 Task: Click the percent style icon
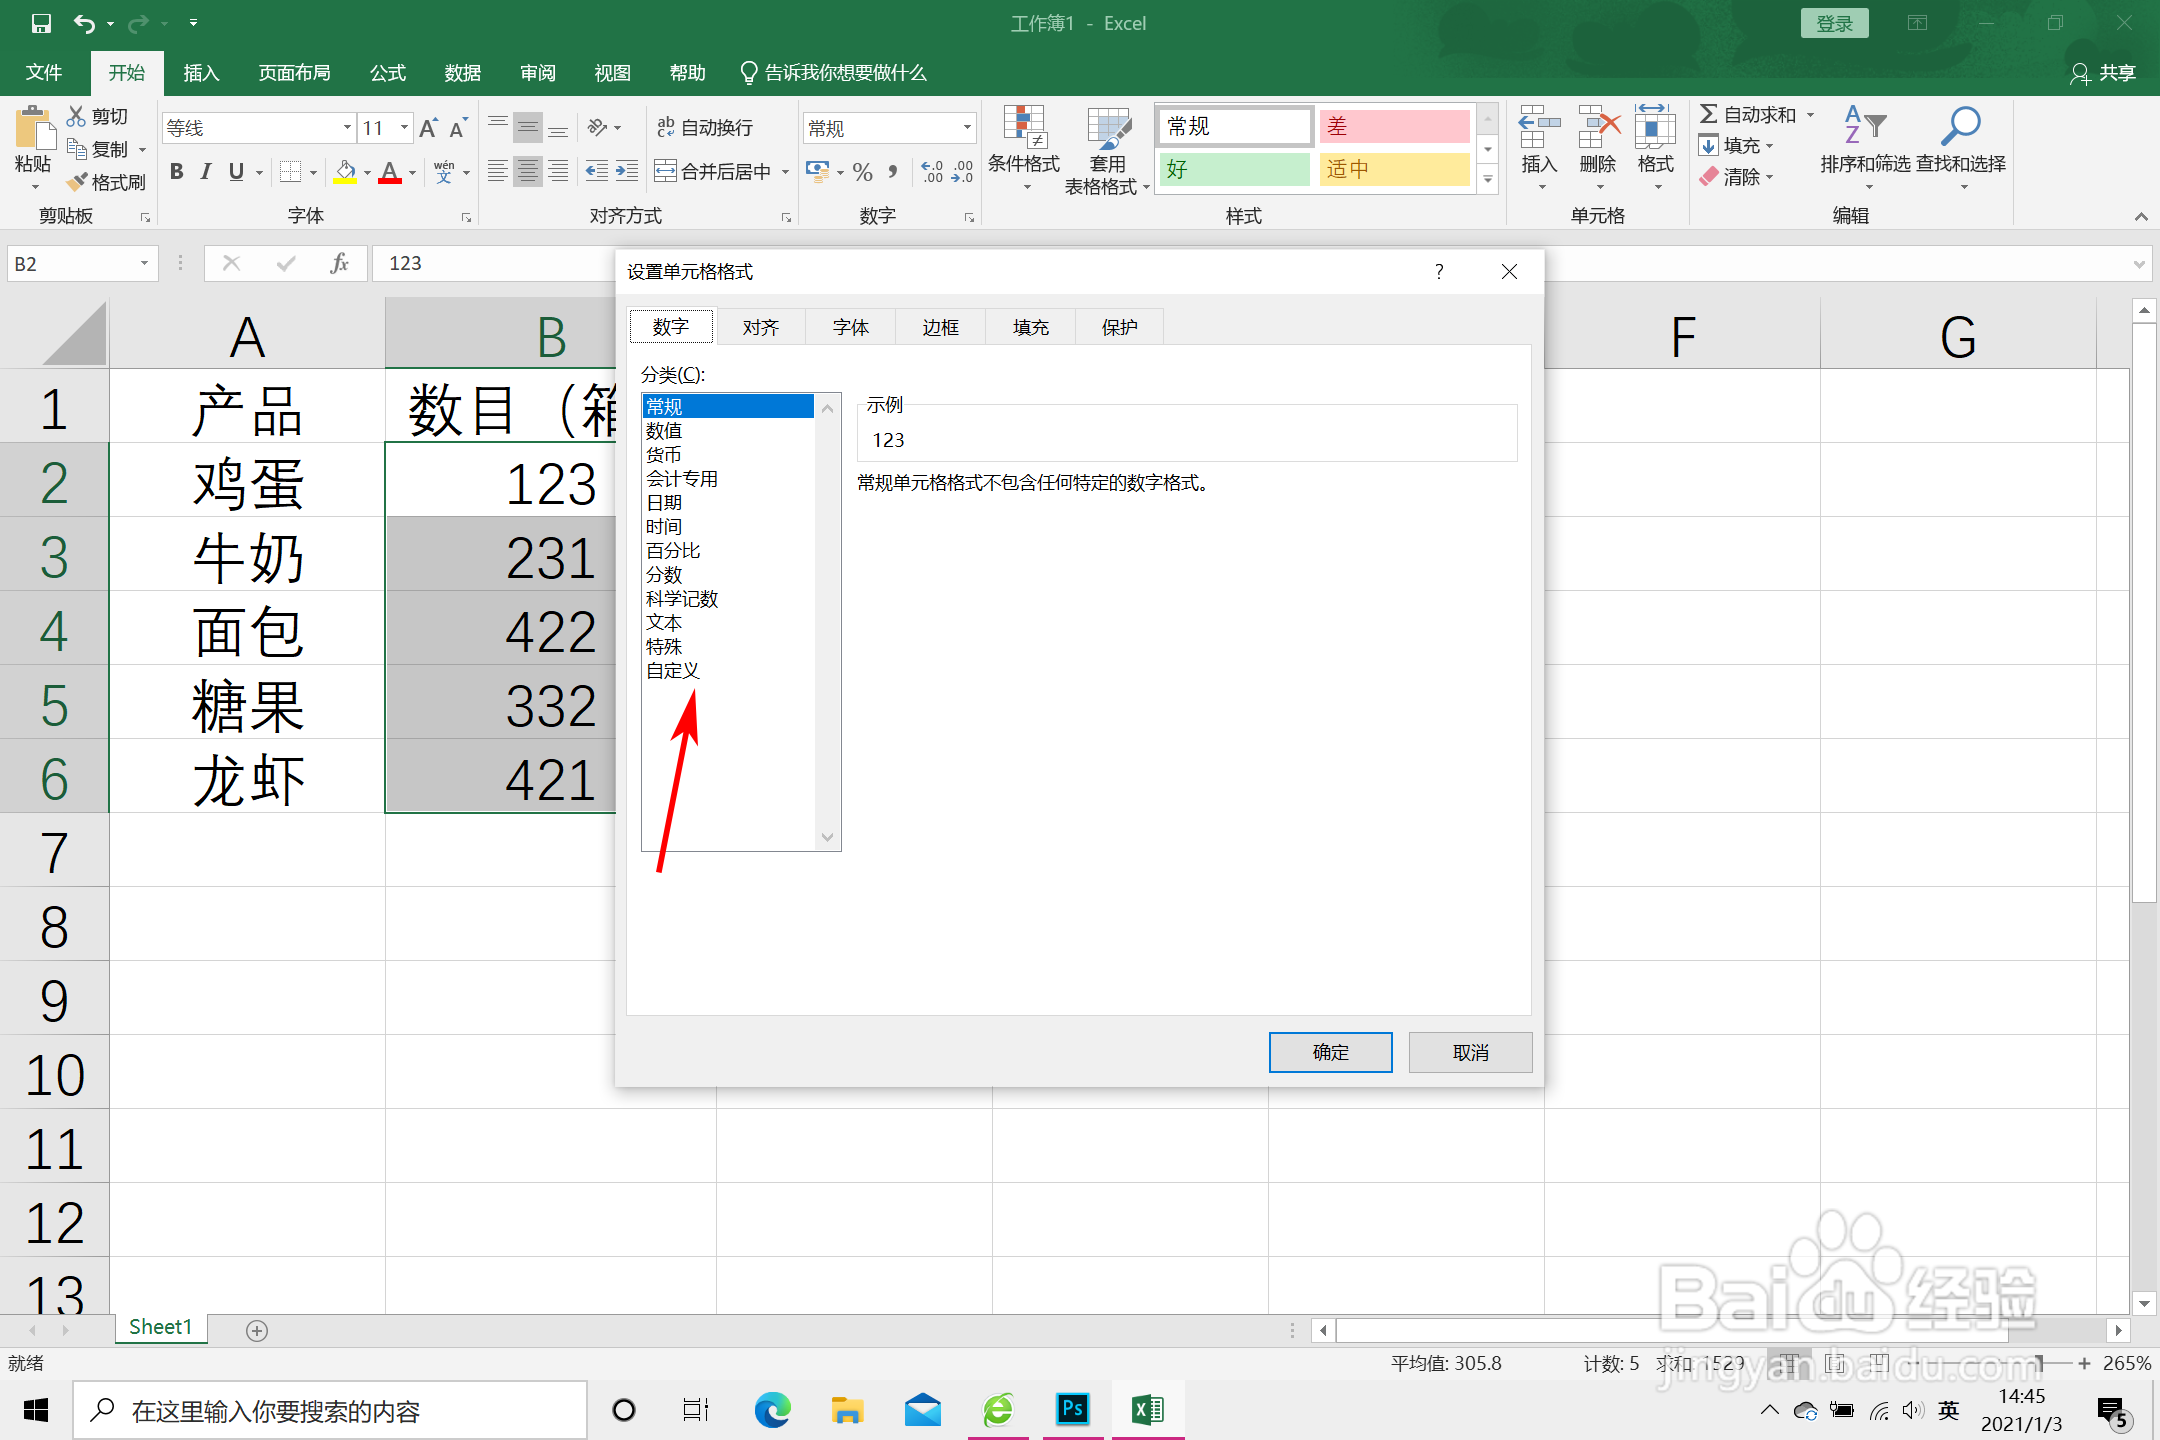click(863, 172)
